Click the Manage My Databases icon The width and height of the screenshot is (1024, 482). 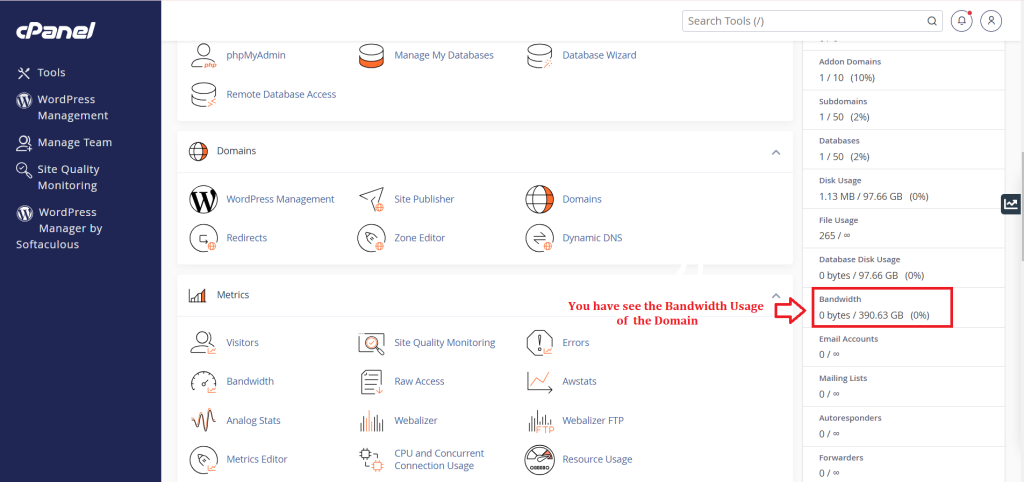click(x=372, y=56)
